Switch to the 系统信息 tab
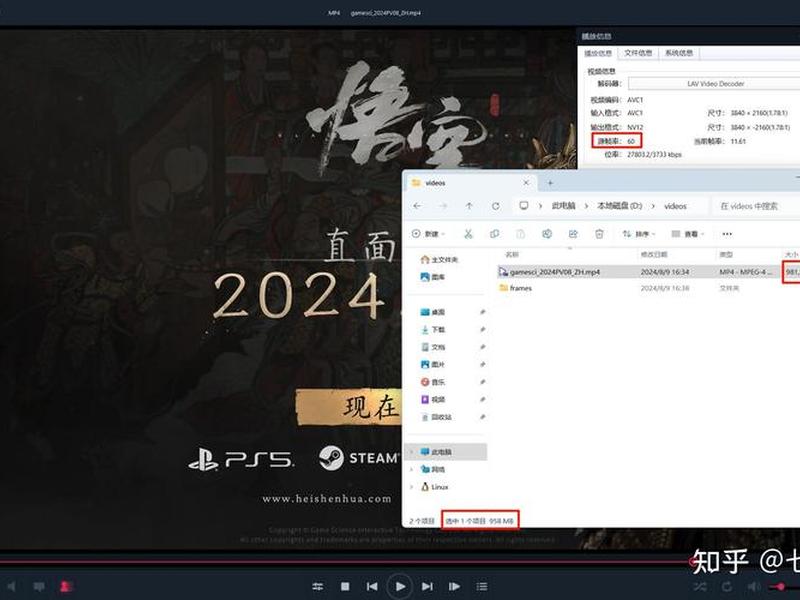This screenshot has width=800, height=600. pyautogui.click(x=679, y=53)
